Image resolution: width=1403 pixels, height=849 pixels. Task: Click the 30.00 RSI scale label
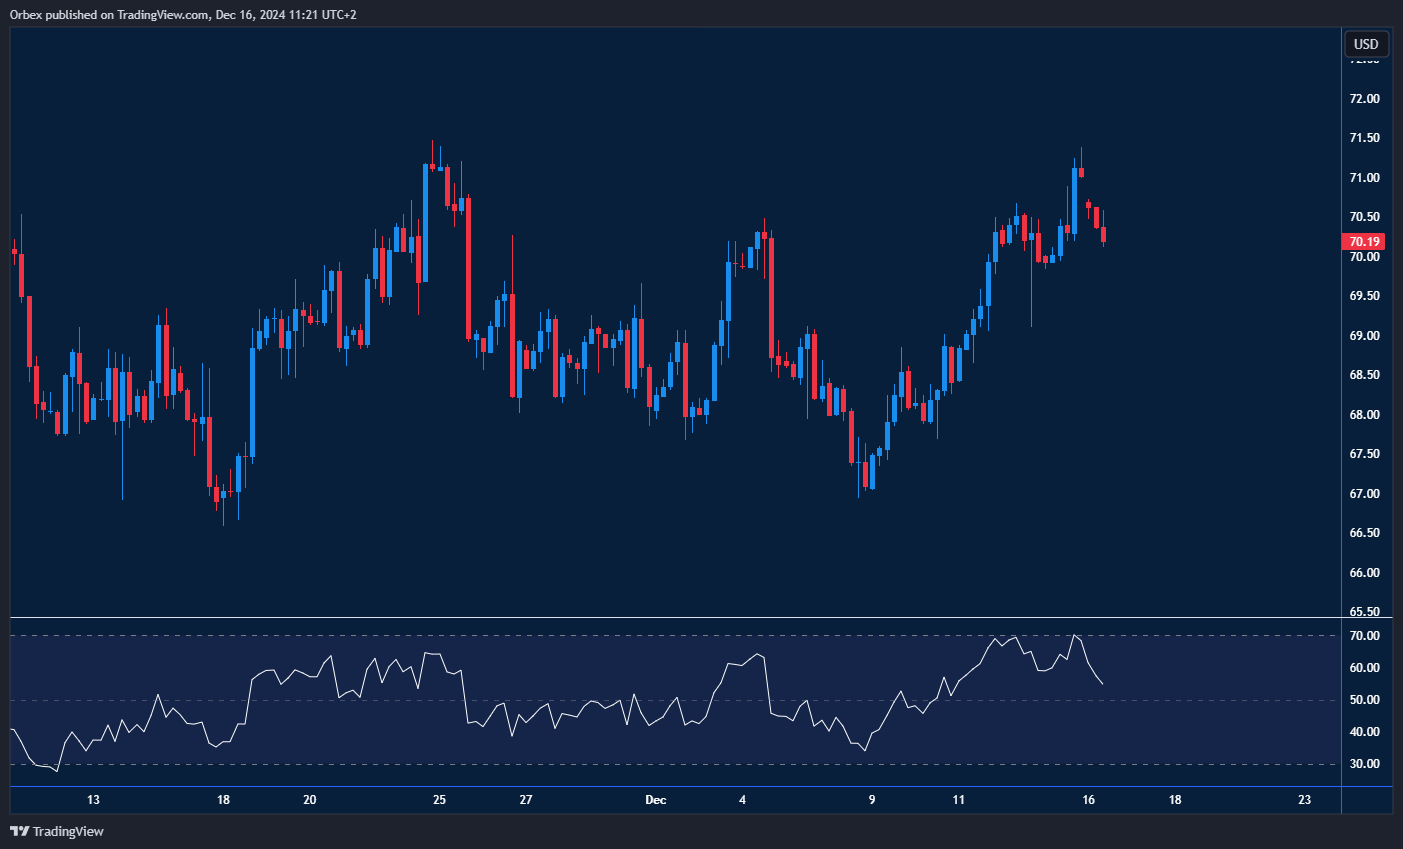coord(1364,764)
